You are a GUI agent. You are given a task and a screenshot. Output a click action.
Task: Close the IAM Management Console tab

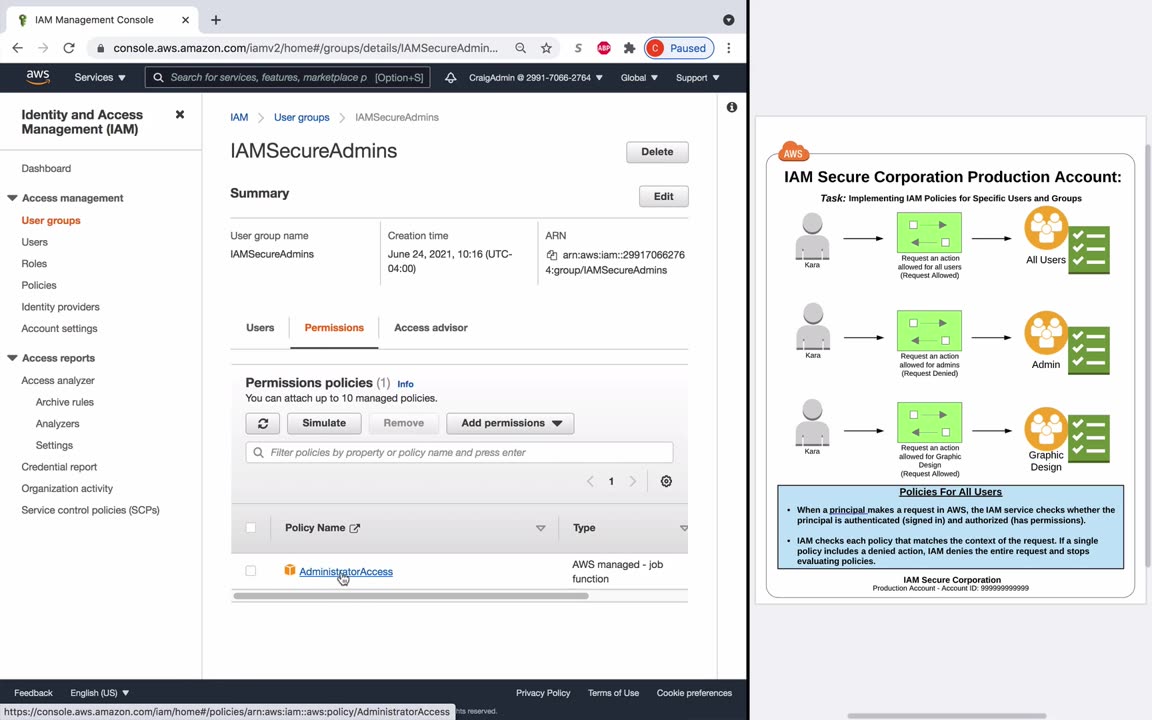point(185,20)
